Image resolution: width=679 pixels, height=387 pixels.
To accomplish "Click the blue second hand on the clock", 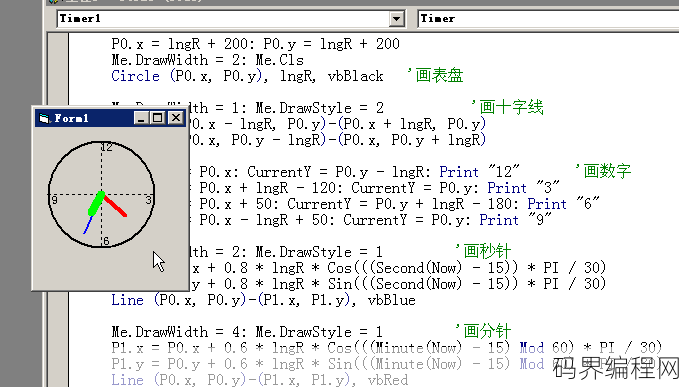I will tap(88, 225).
